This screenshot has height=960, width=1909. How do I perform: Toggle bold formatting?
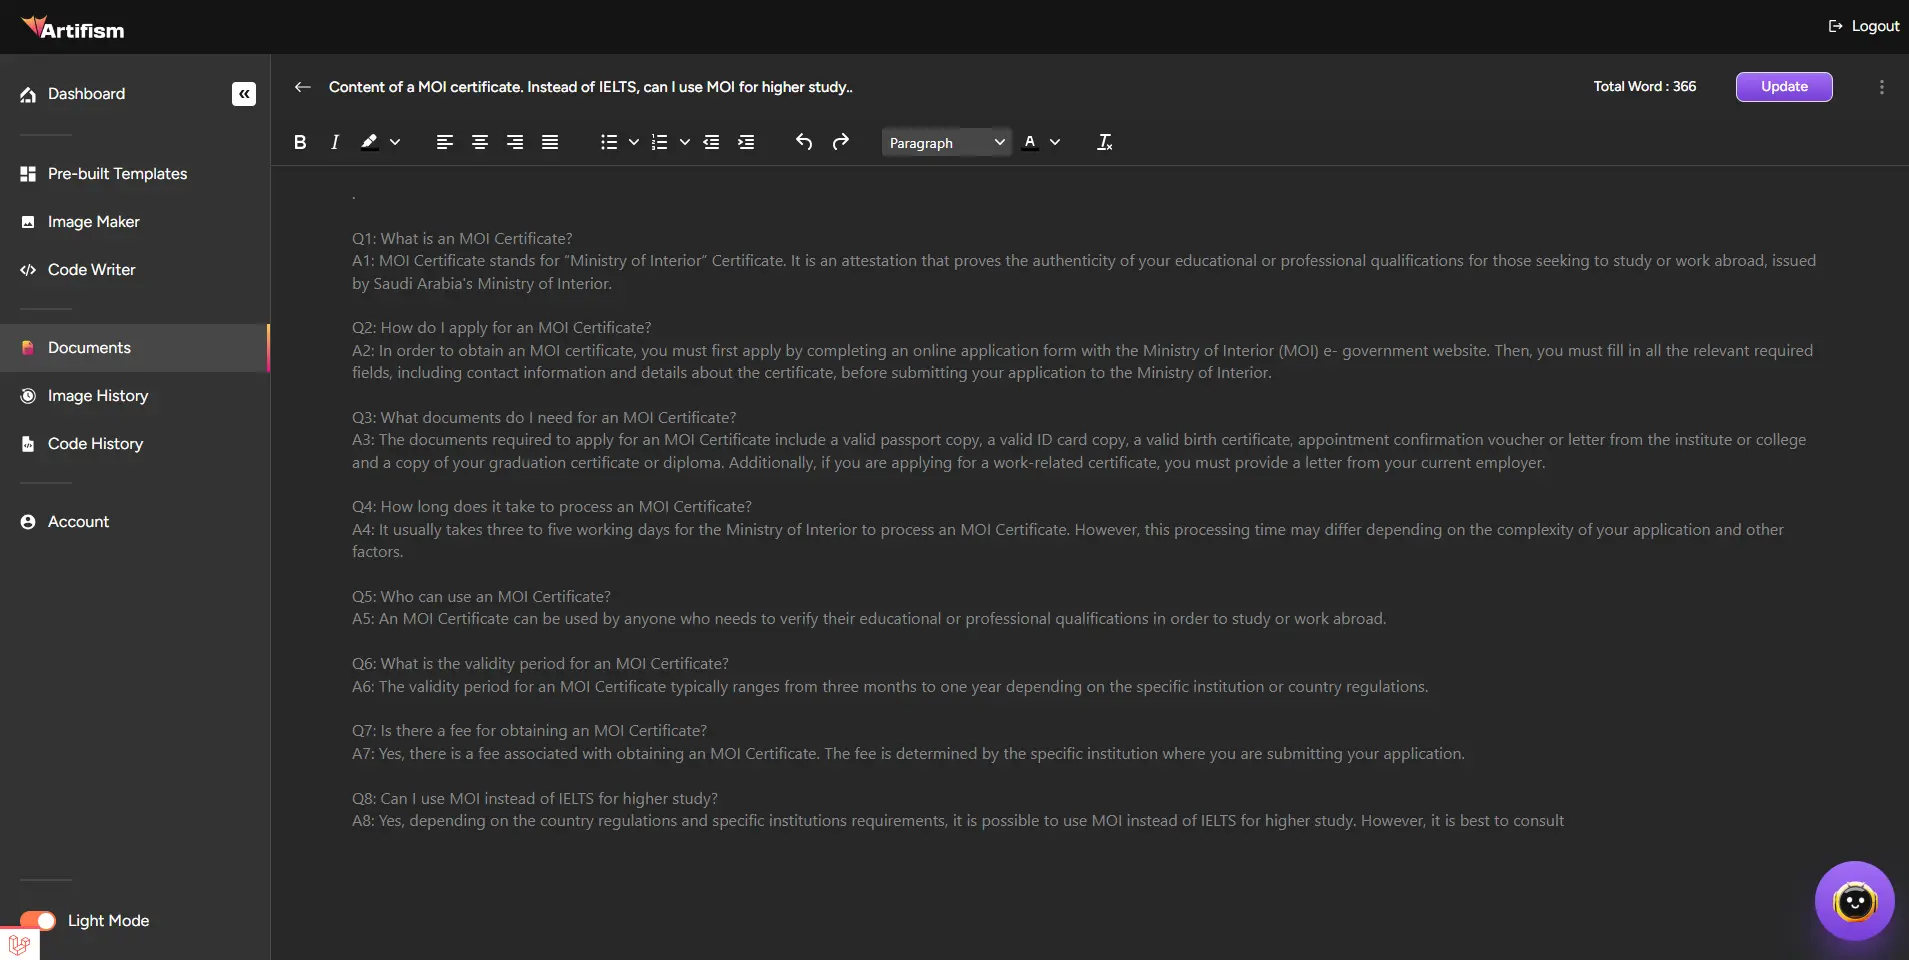coord(300,142)
